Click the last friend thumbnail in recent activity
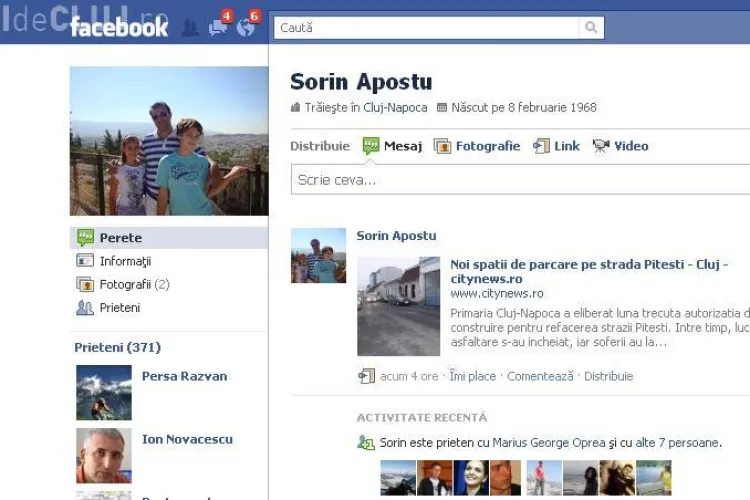The width and height of the screenshot is (750, 500). [x=654, y=478]
